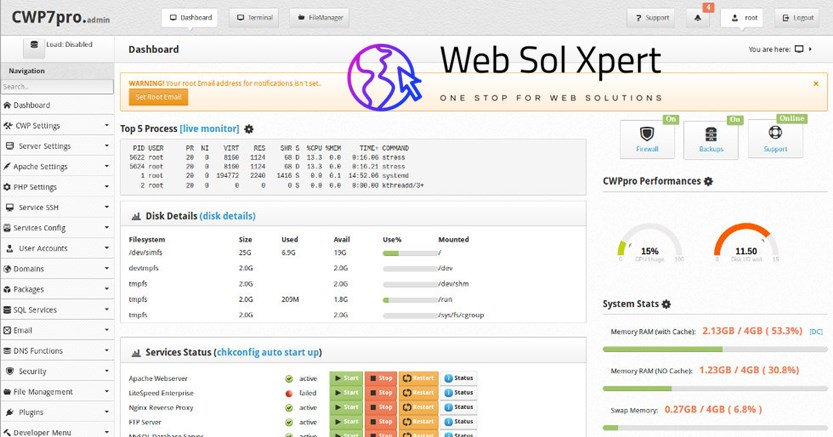View Apache Webserver Status

458,378
